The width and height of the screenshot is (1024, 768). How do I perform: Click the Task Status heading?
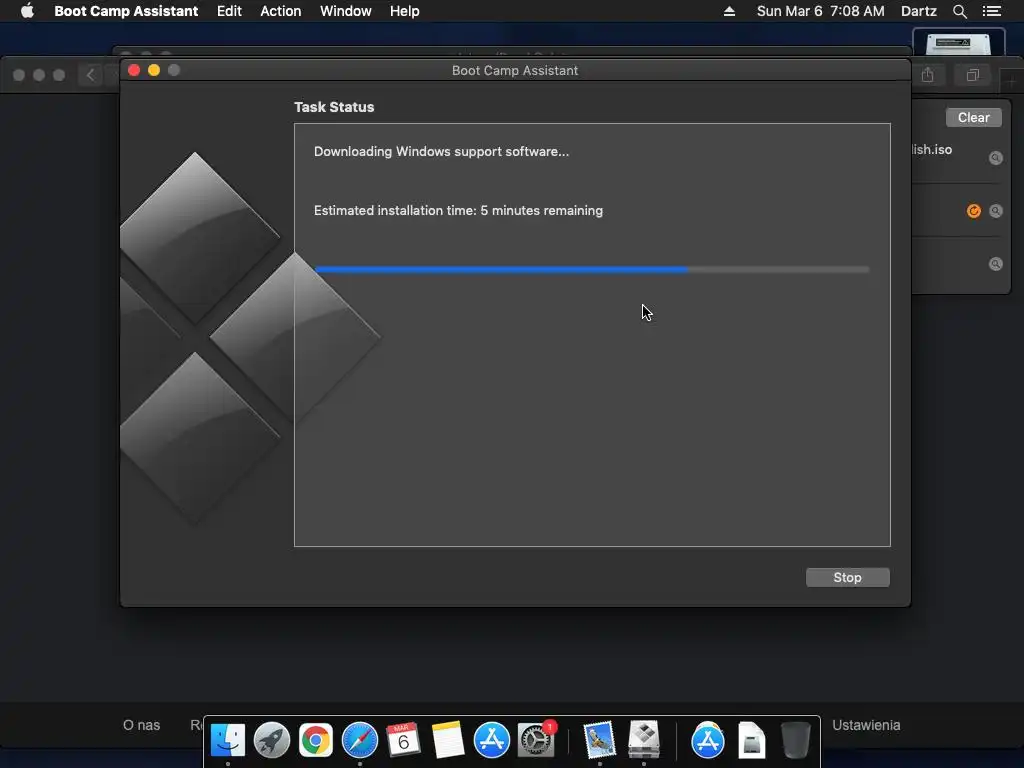[334, 107]
